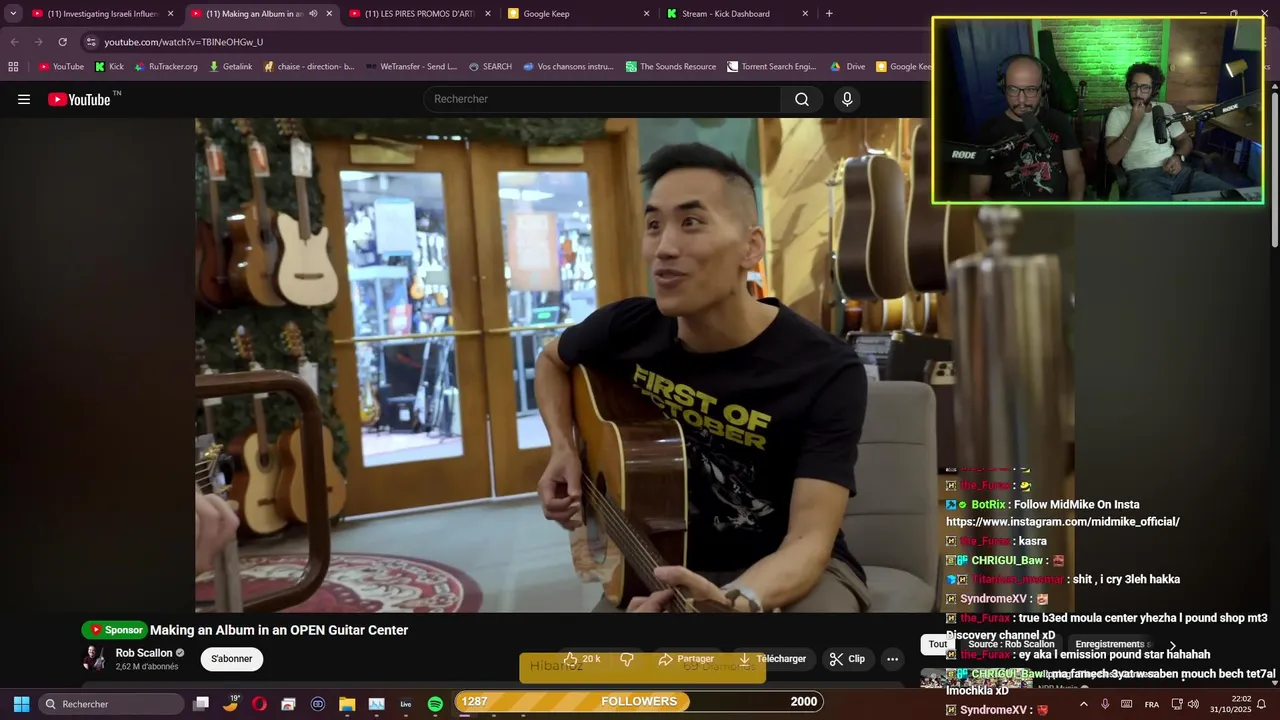View site information icon in address bar
The width and height of the screenshot is (1280, 720).
tap(91, 42)
